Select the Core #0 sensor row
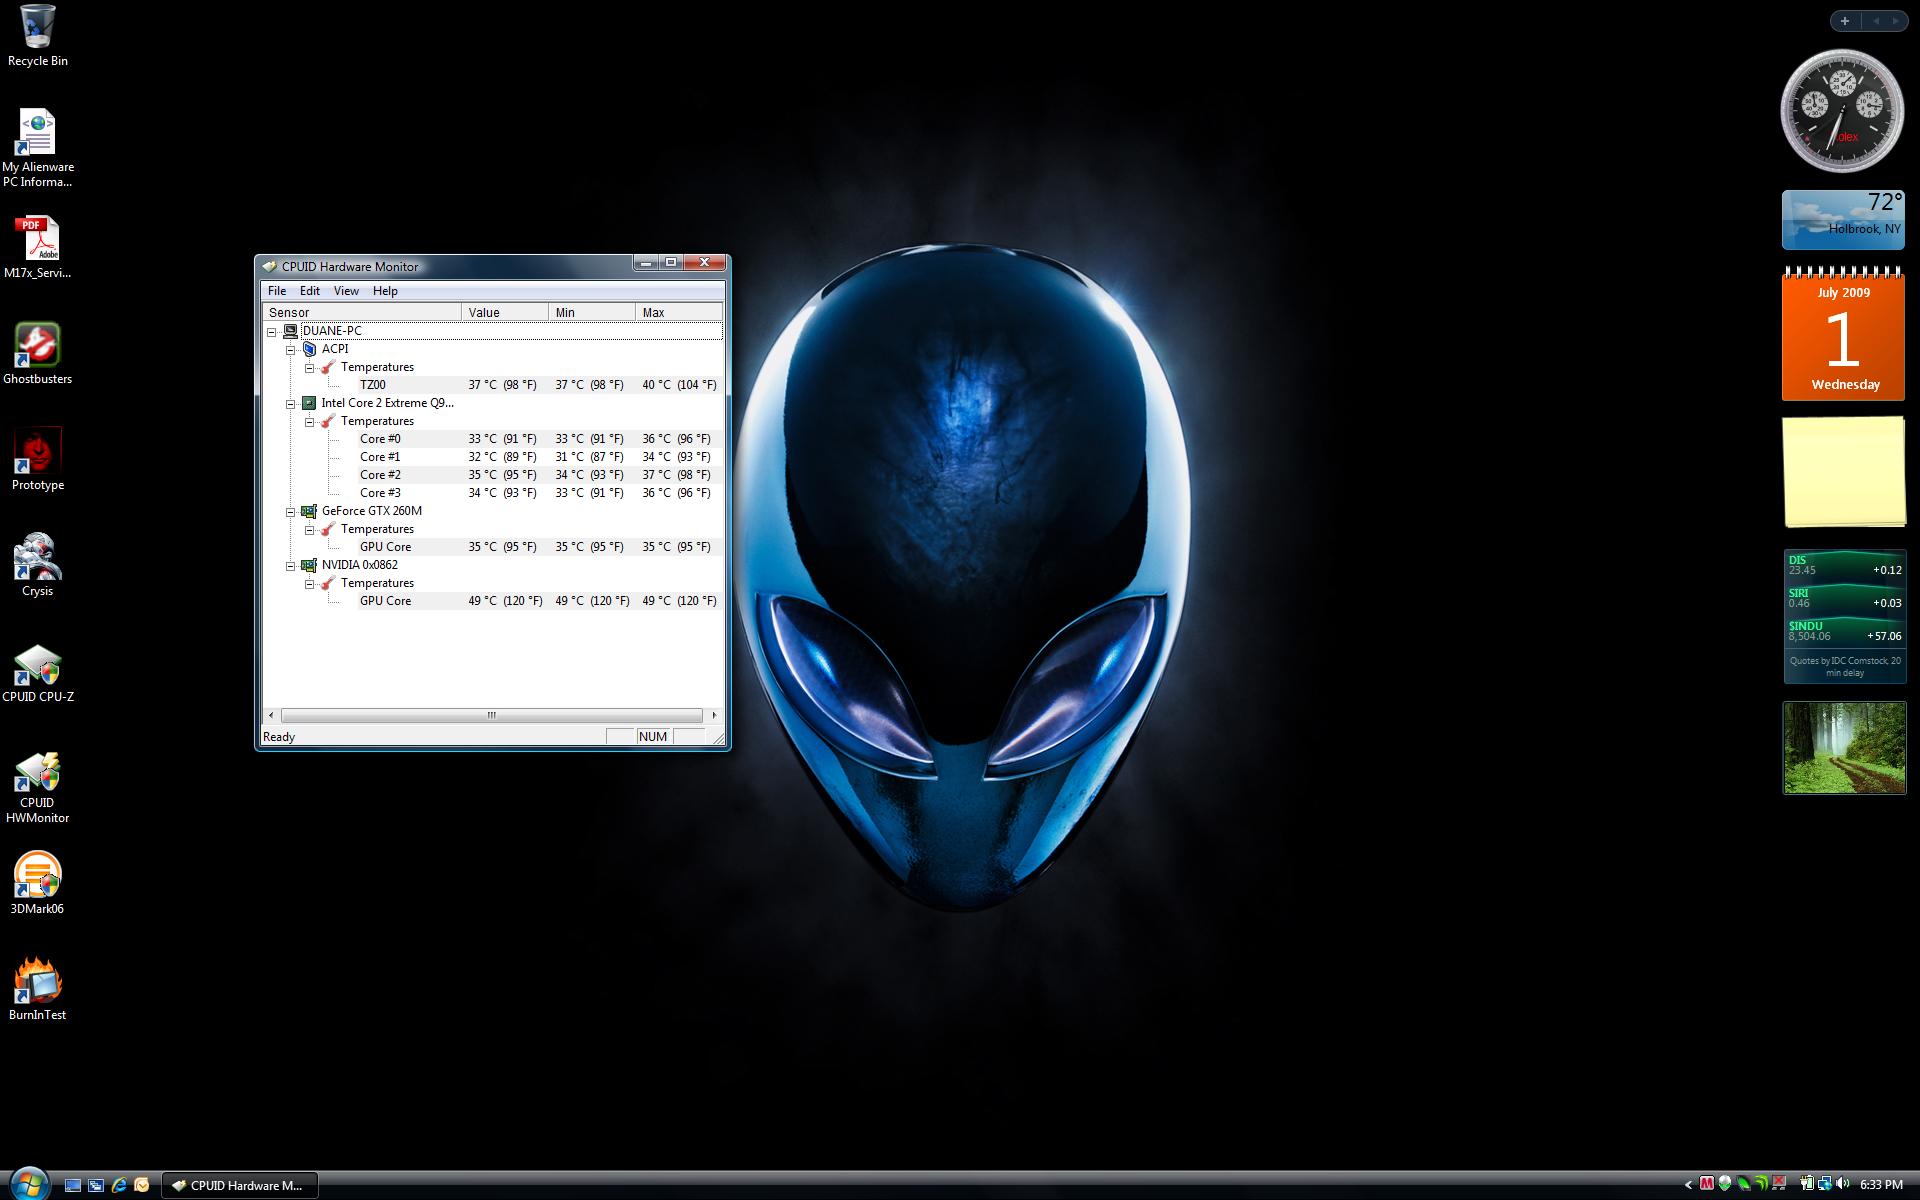The height and width of the screenshot is (1200, 1920). pos(539,439)
